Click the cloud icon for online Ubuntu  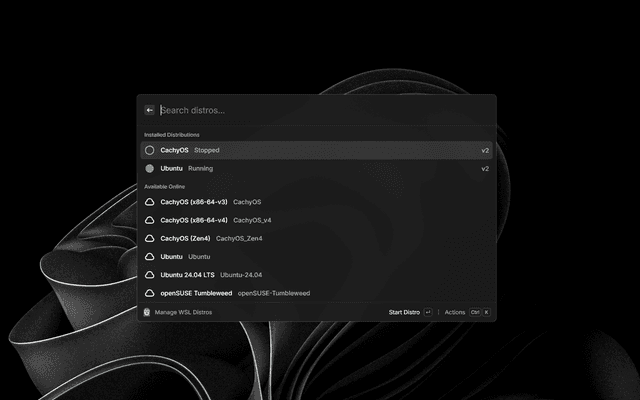150,257
